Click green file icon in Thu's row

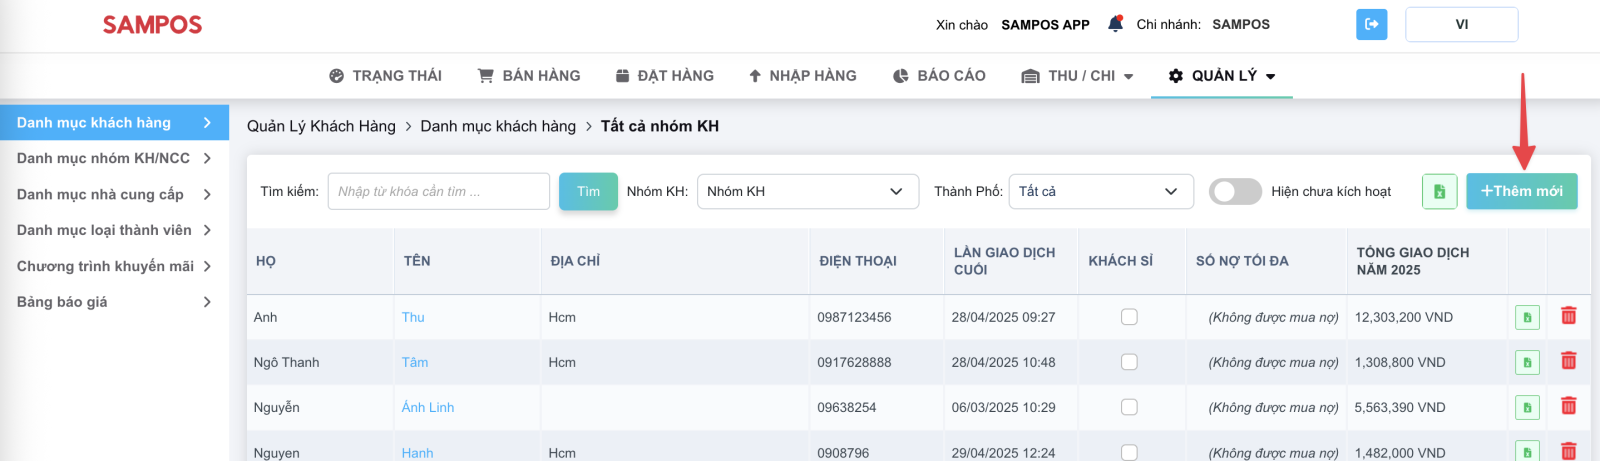coord(1527,317)
